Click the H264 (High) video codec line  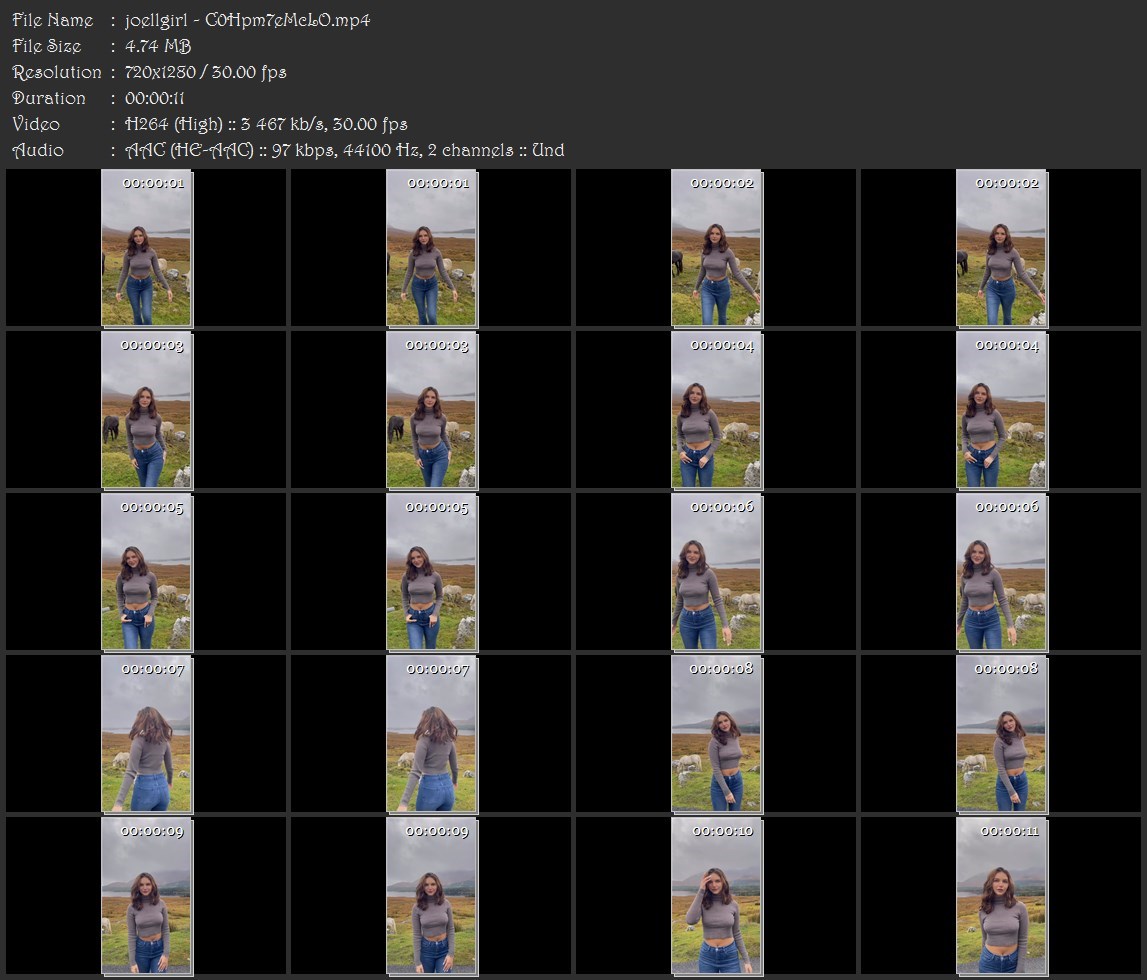[x=266, y=124]
